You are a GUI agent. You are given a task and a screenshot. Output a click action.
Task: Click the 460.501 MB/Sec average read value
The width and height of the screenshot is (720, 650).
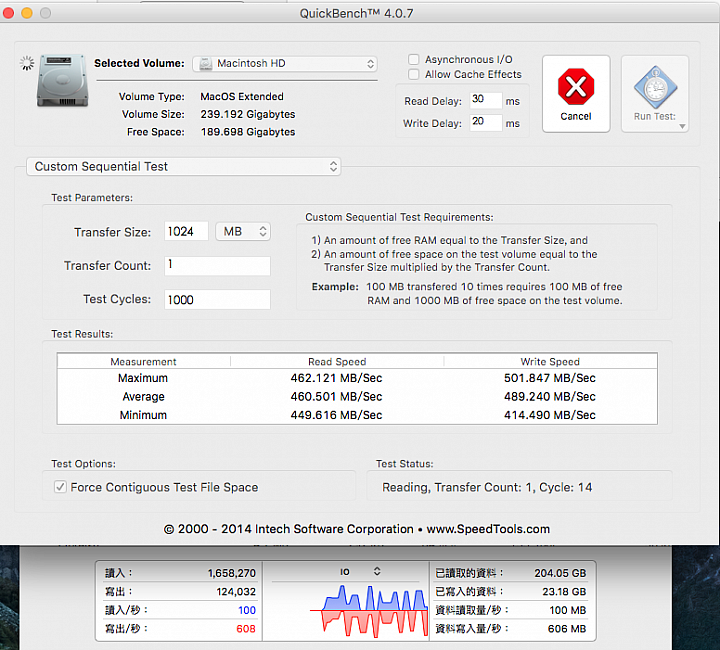(336, 397)
